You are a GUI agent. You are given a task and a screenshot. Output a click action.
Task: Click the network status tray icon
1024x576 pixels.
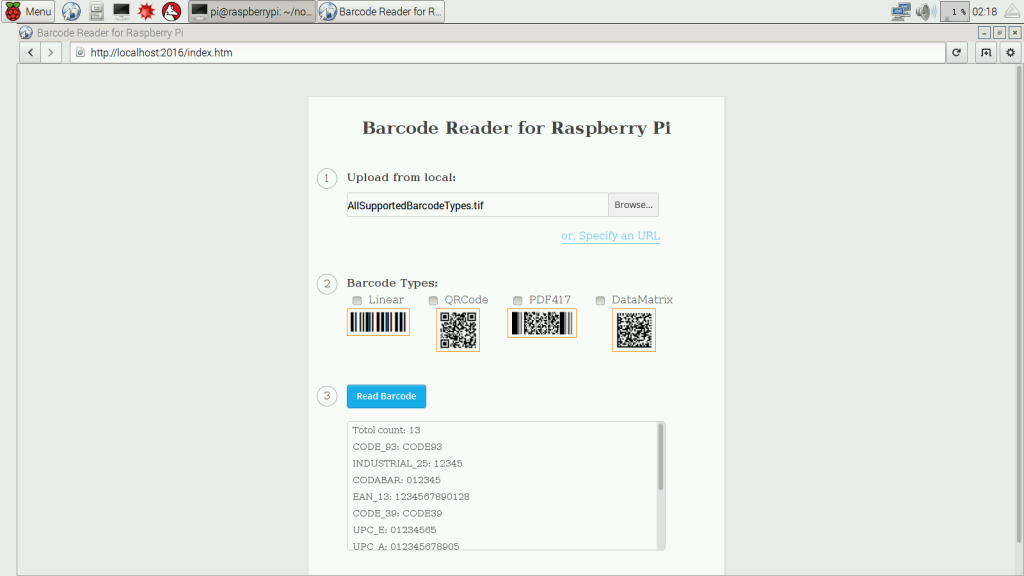[900, 12]
